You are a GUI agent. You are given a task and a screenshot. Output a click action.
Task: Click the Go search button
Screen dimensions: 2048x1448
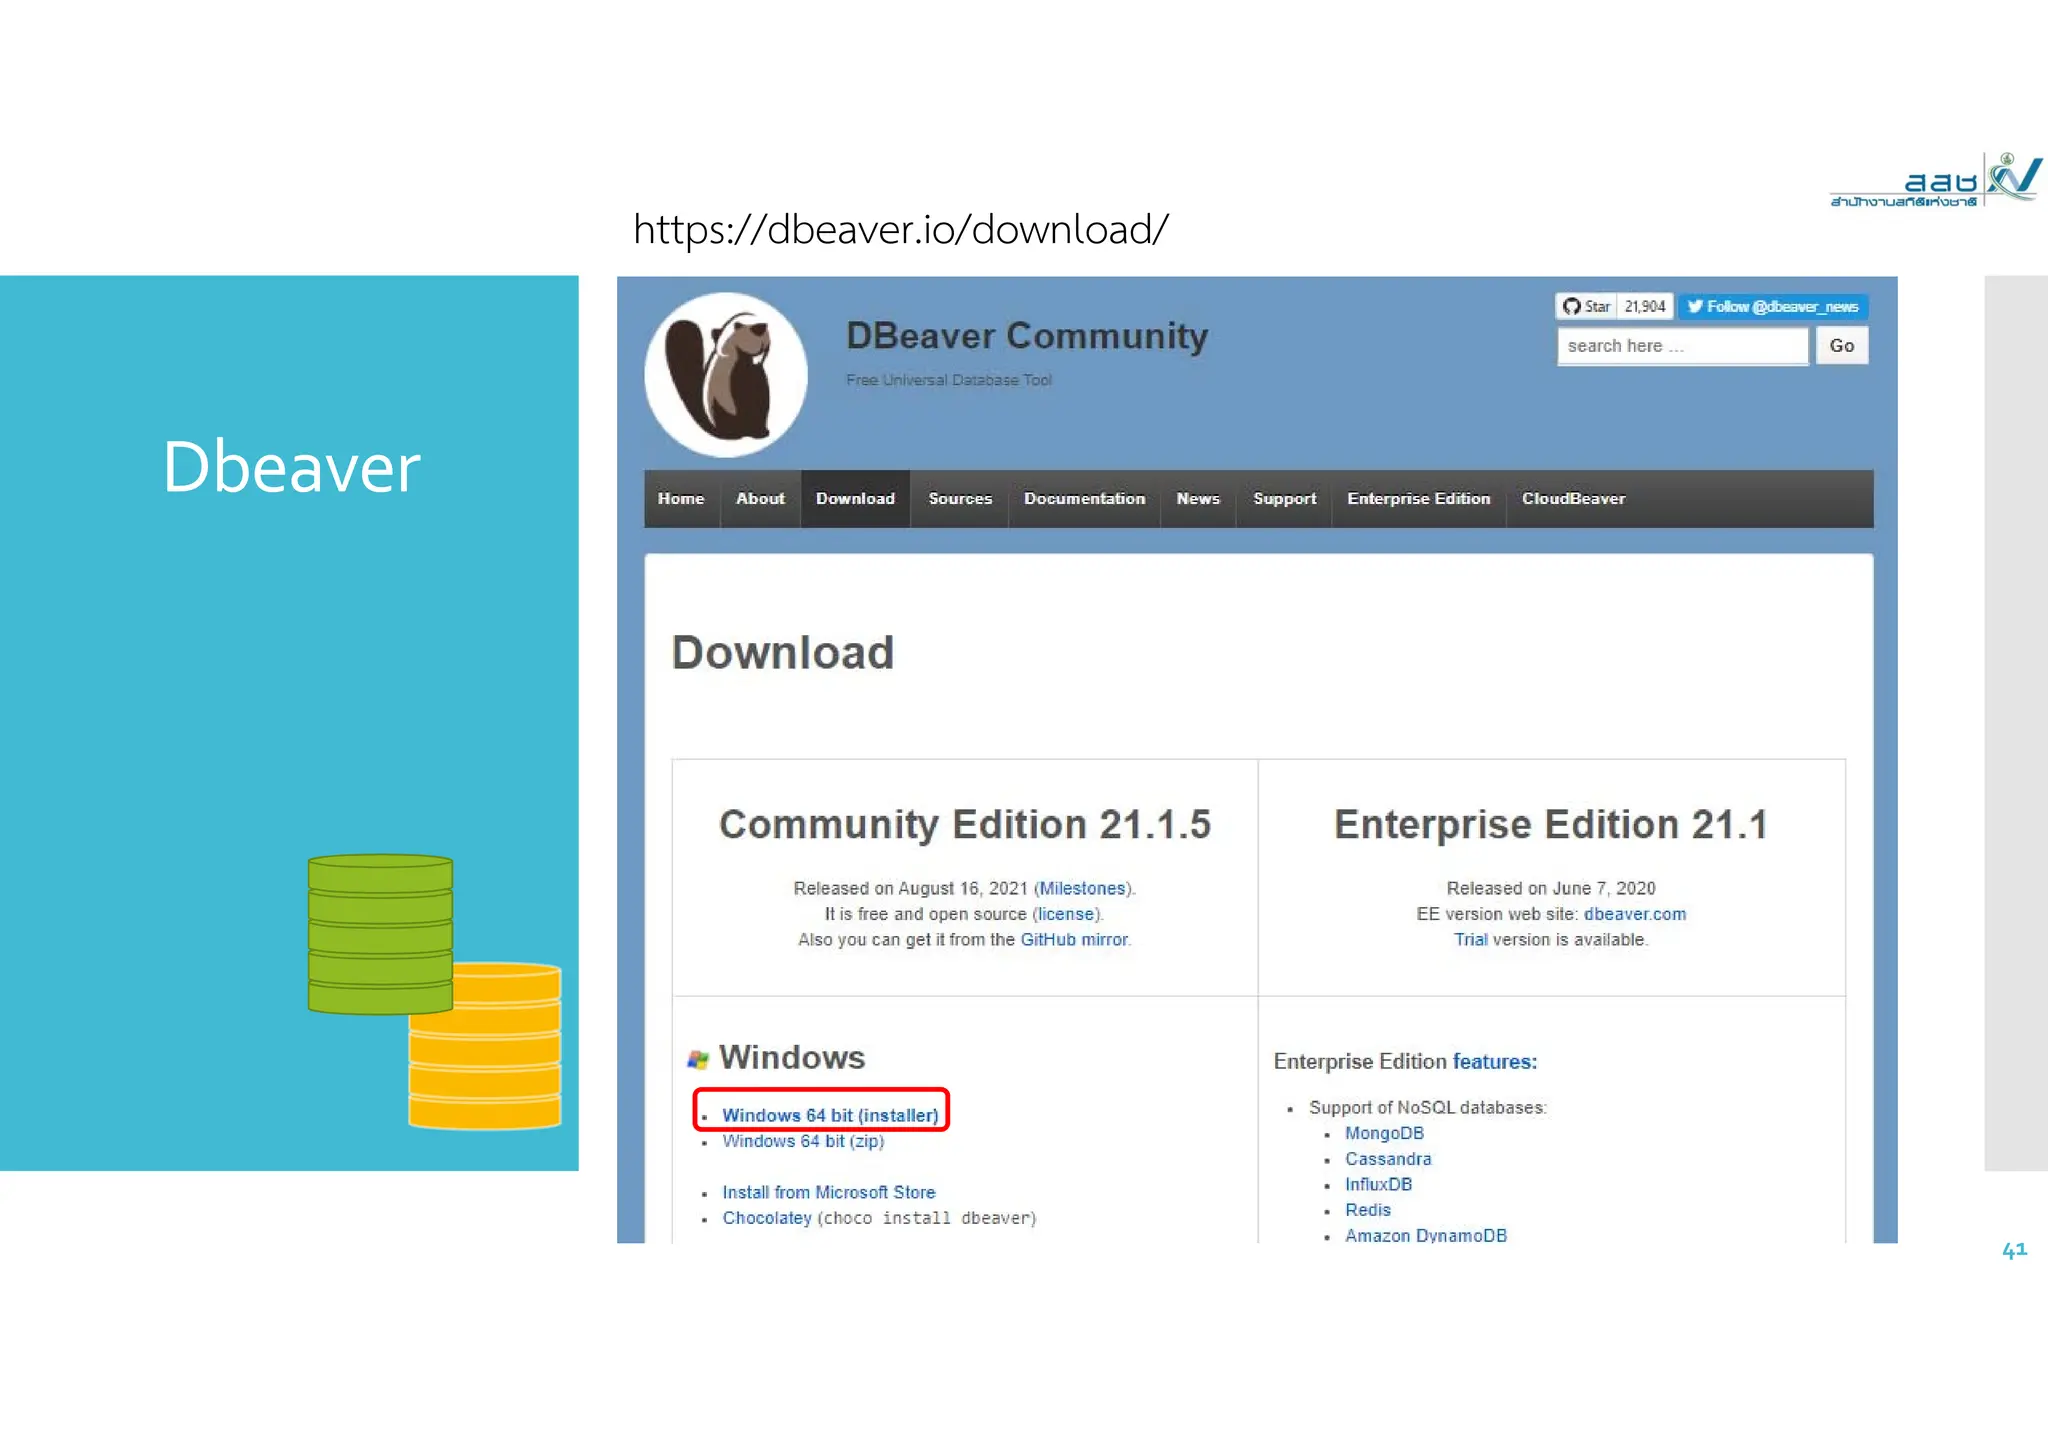(x=1842, y=346)
